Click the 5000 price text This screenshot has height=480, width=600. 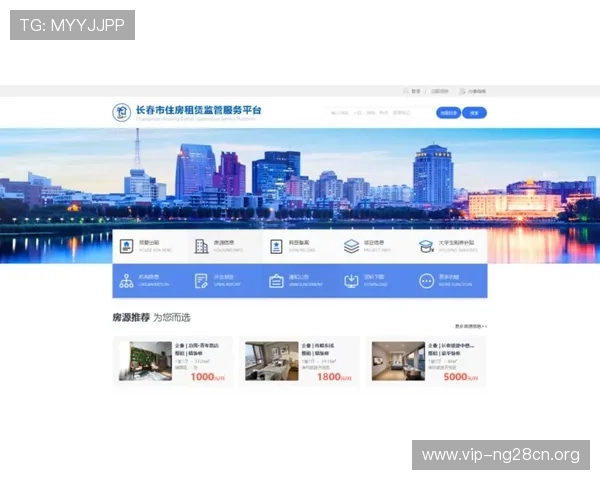[x=455, y=377]
